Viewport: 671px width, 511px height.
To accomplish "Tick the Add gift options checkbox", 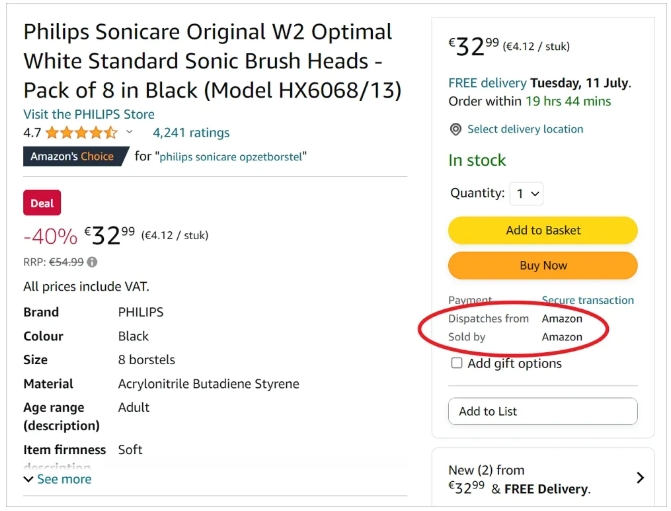I will tap(457, 364).
